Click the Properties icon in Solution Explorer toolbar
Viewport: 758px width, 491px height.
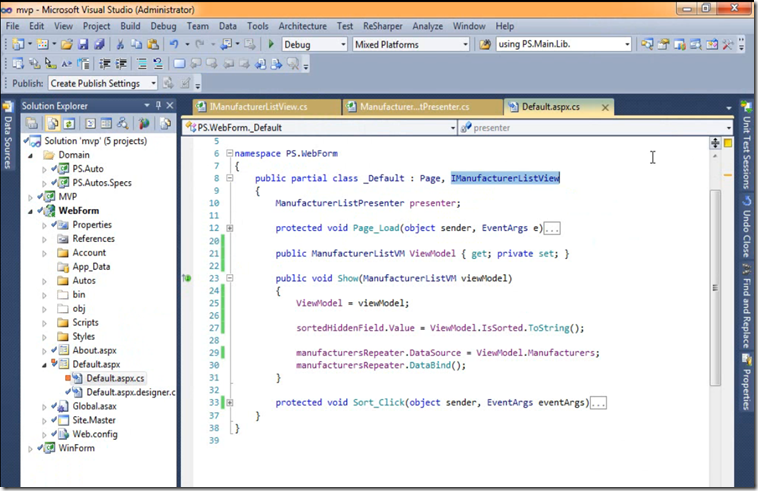[32, 124]
